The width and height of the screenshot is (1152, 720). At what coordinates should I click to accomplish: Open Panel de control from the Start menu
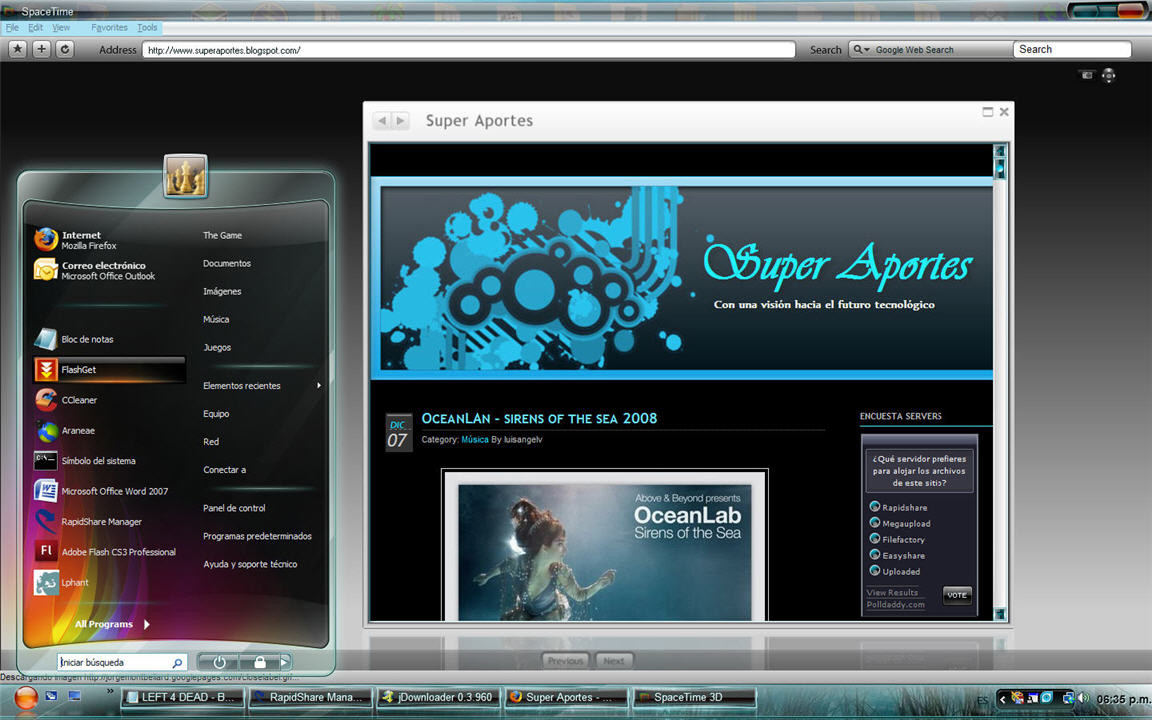click(234, 508)
